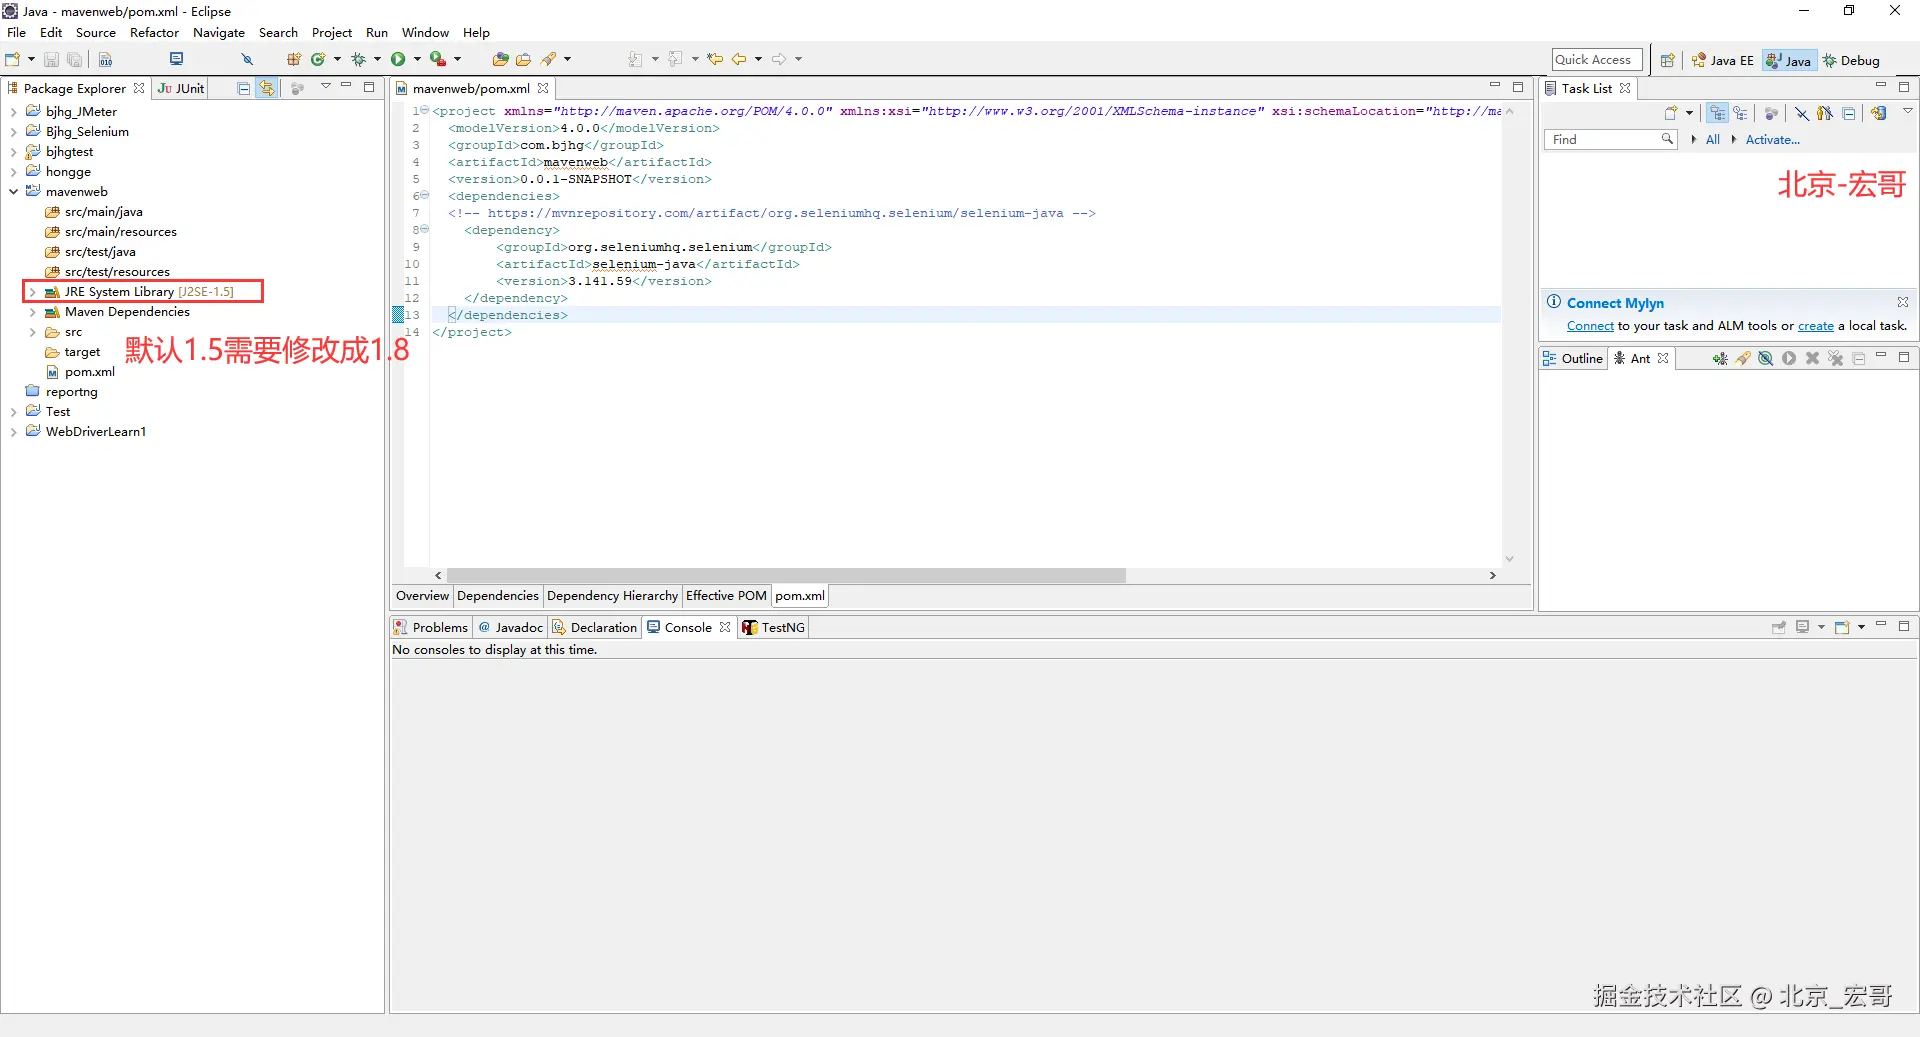Click the New Java Package icon
This screenshot has width=1920, height=1037.
pyautogui.click(x=294, y=60)
